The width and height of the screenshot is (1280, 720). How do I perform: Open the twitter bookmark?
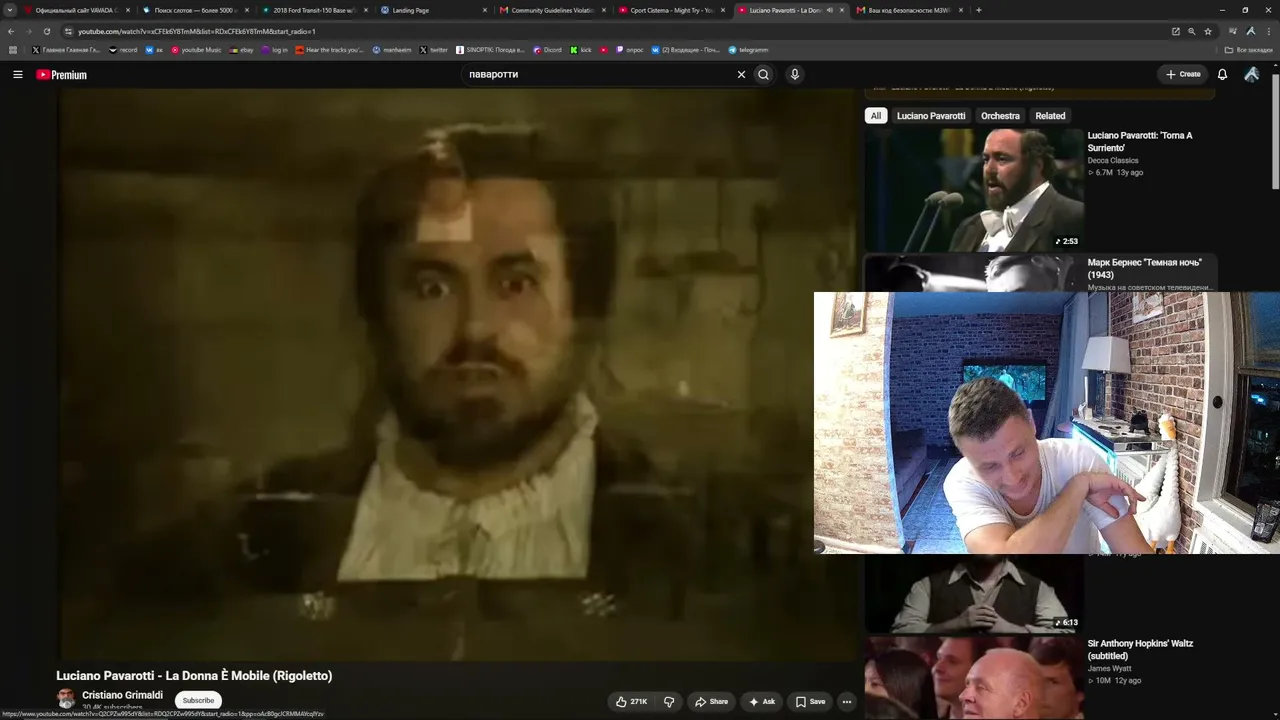pos(434,50)
